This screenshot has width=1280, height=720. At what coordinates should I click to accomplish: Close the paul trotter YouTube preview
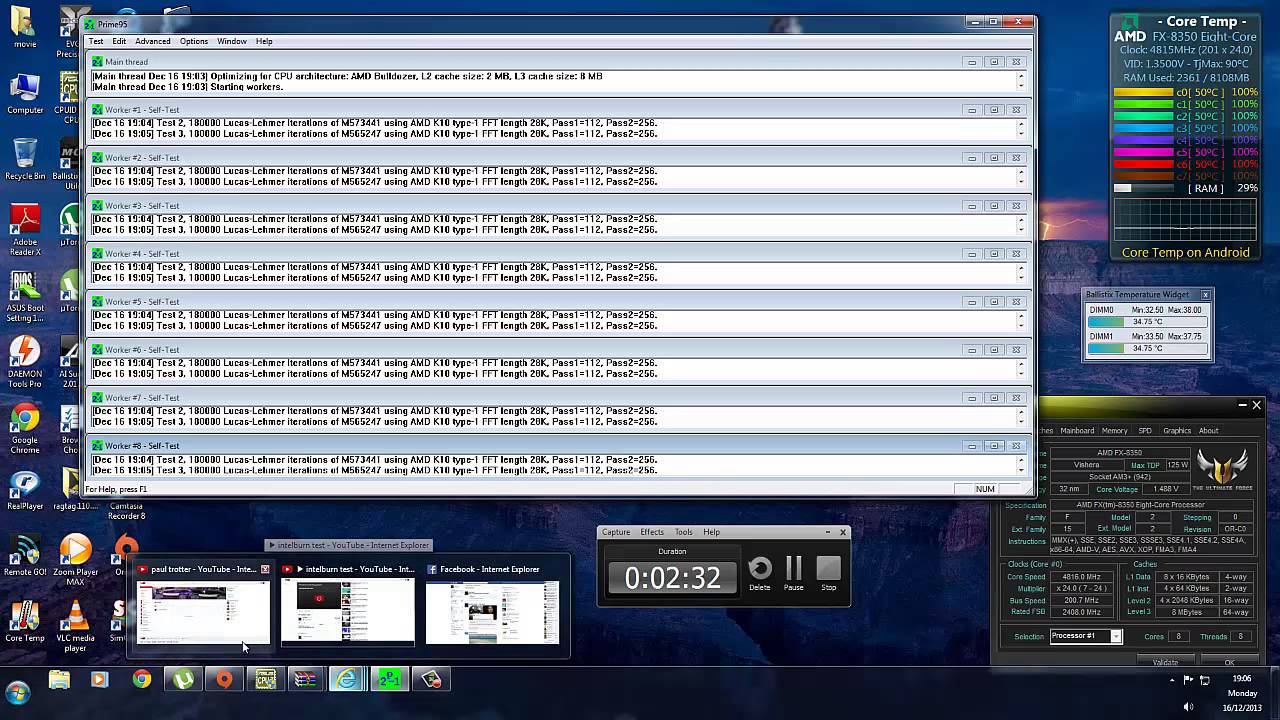[x=265, y=569]
